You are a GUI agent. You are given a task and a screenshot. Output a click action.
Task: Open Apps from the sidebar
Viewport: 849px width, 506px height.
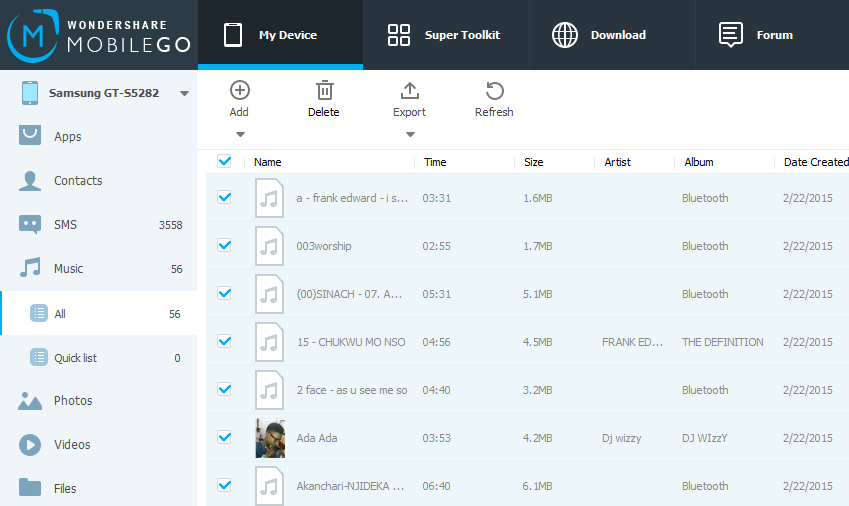pyautogui.click(x=67, y=137)
